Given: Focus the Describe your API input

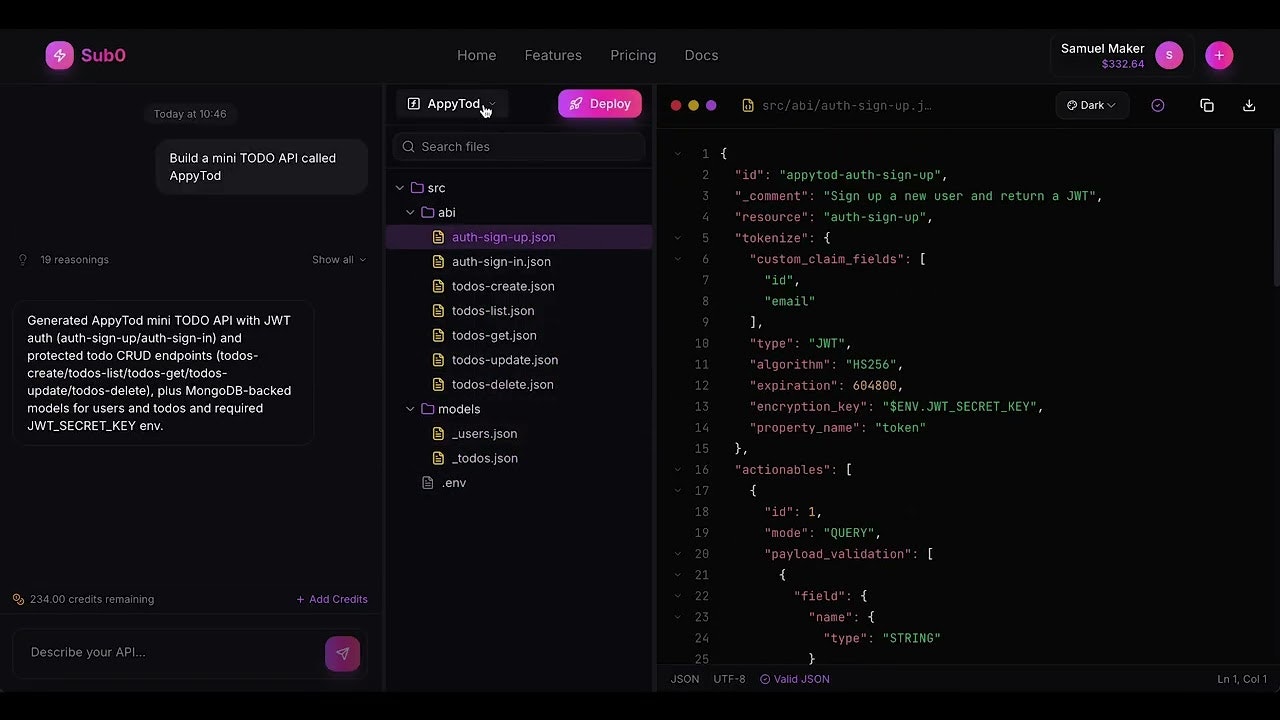Looking at the screenshot, I should [172, 652].
